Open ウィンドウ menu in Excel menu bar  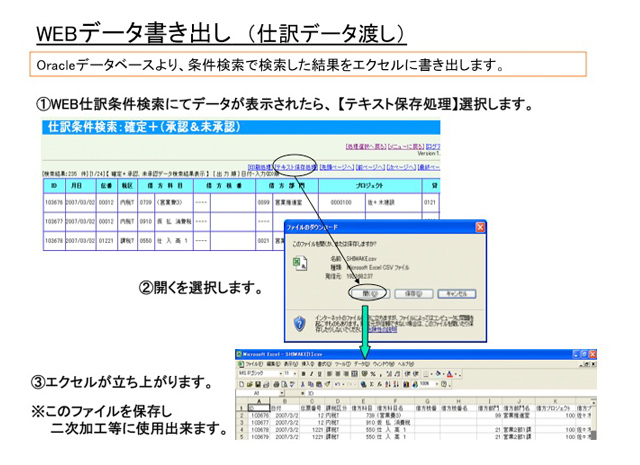[x=383, y=365]
